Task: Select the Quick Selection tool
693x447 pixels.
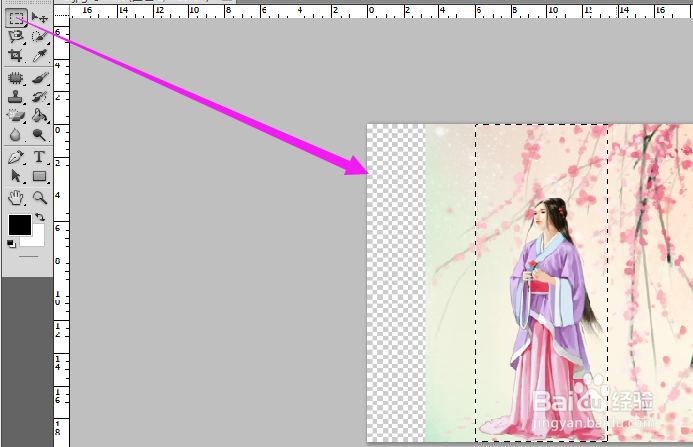Action: pos(40,36)
